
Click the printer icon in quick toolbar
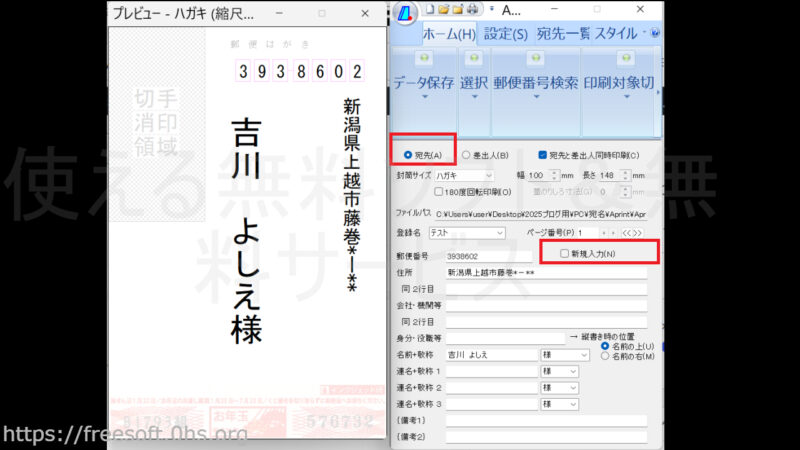tap(470, 9)
